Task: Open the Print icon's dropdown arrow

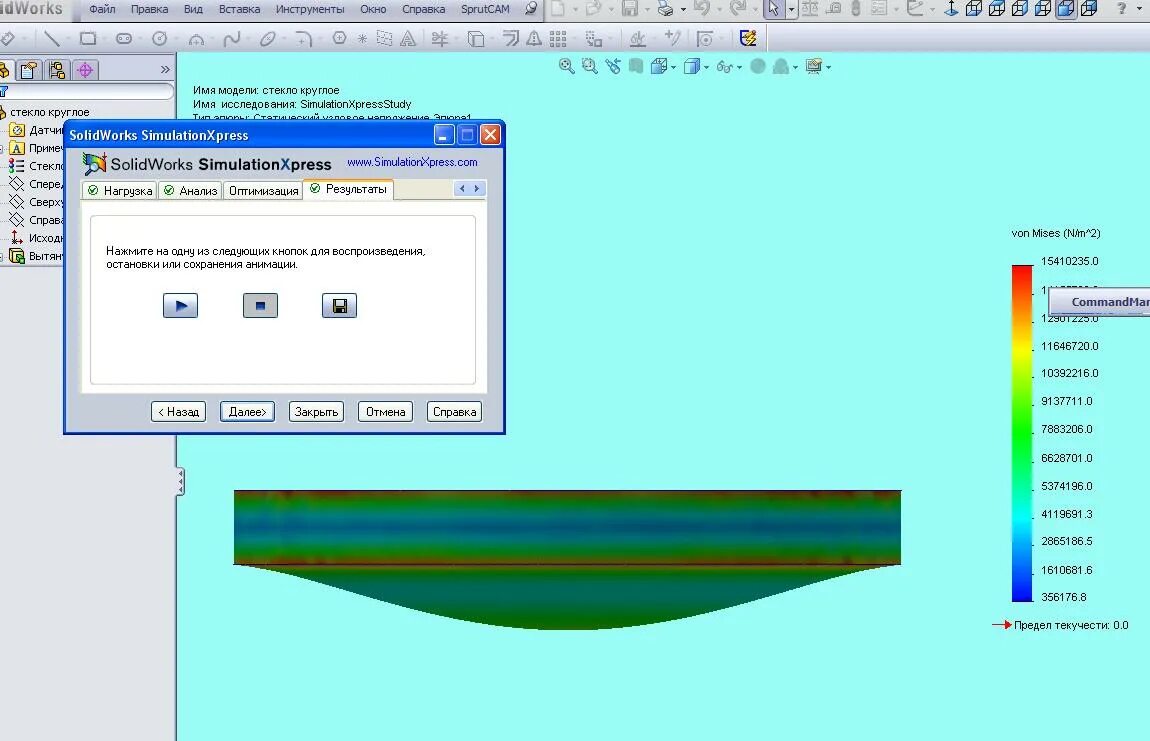Action: click(x=684, y=10)
